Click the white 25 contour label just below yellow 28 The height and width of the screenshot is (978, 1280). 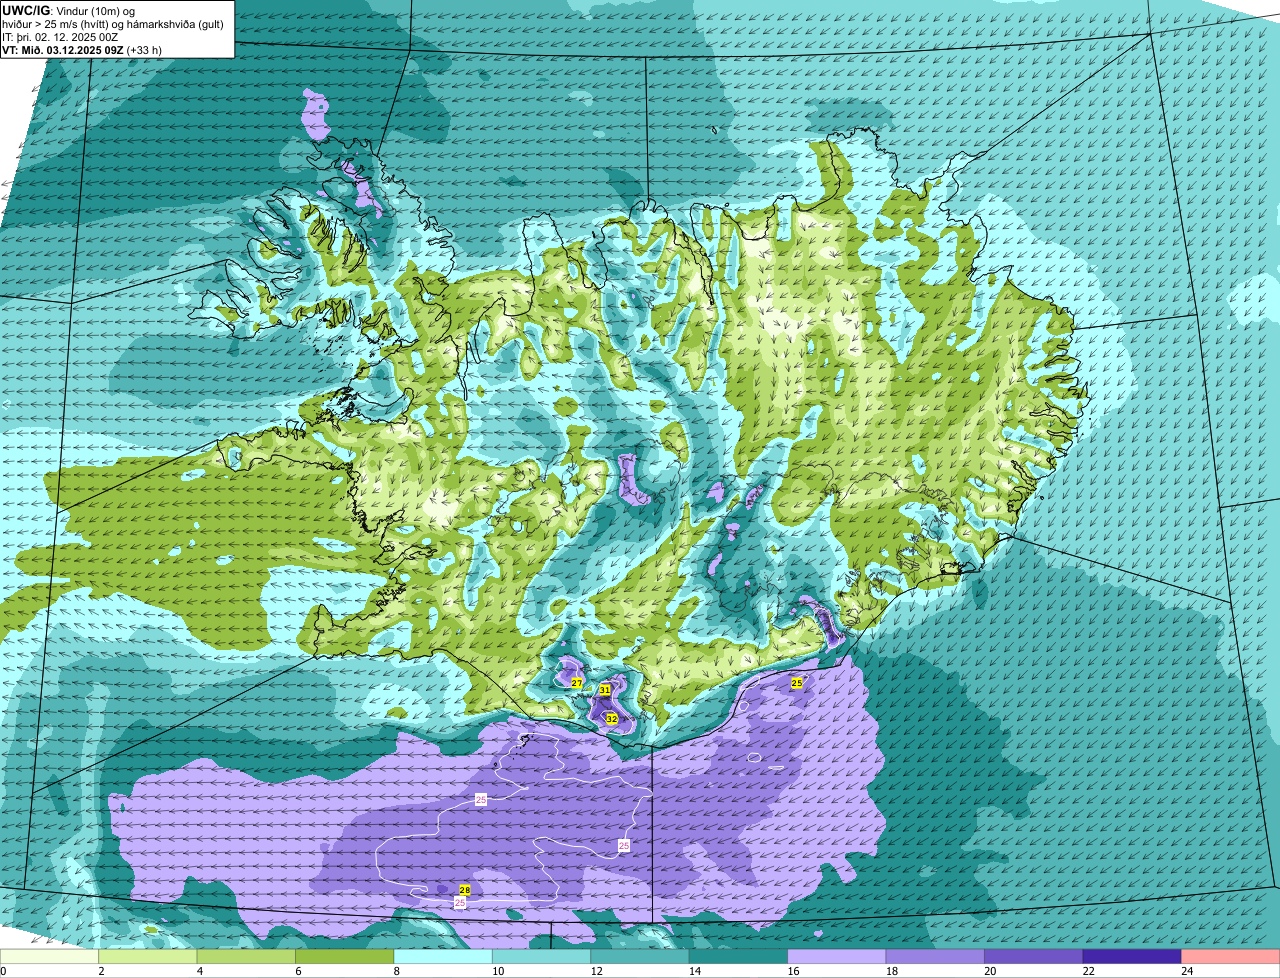click(460, 903)
